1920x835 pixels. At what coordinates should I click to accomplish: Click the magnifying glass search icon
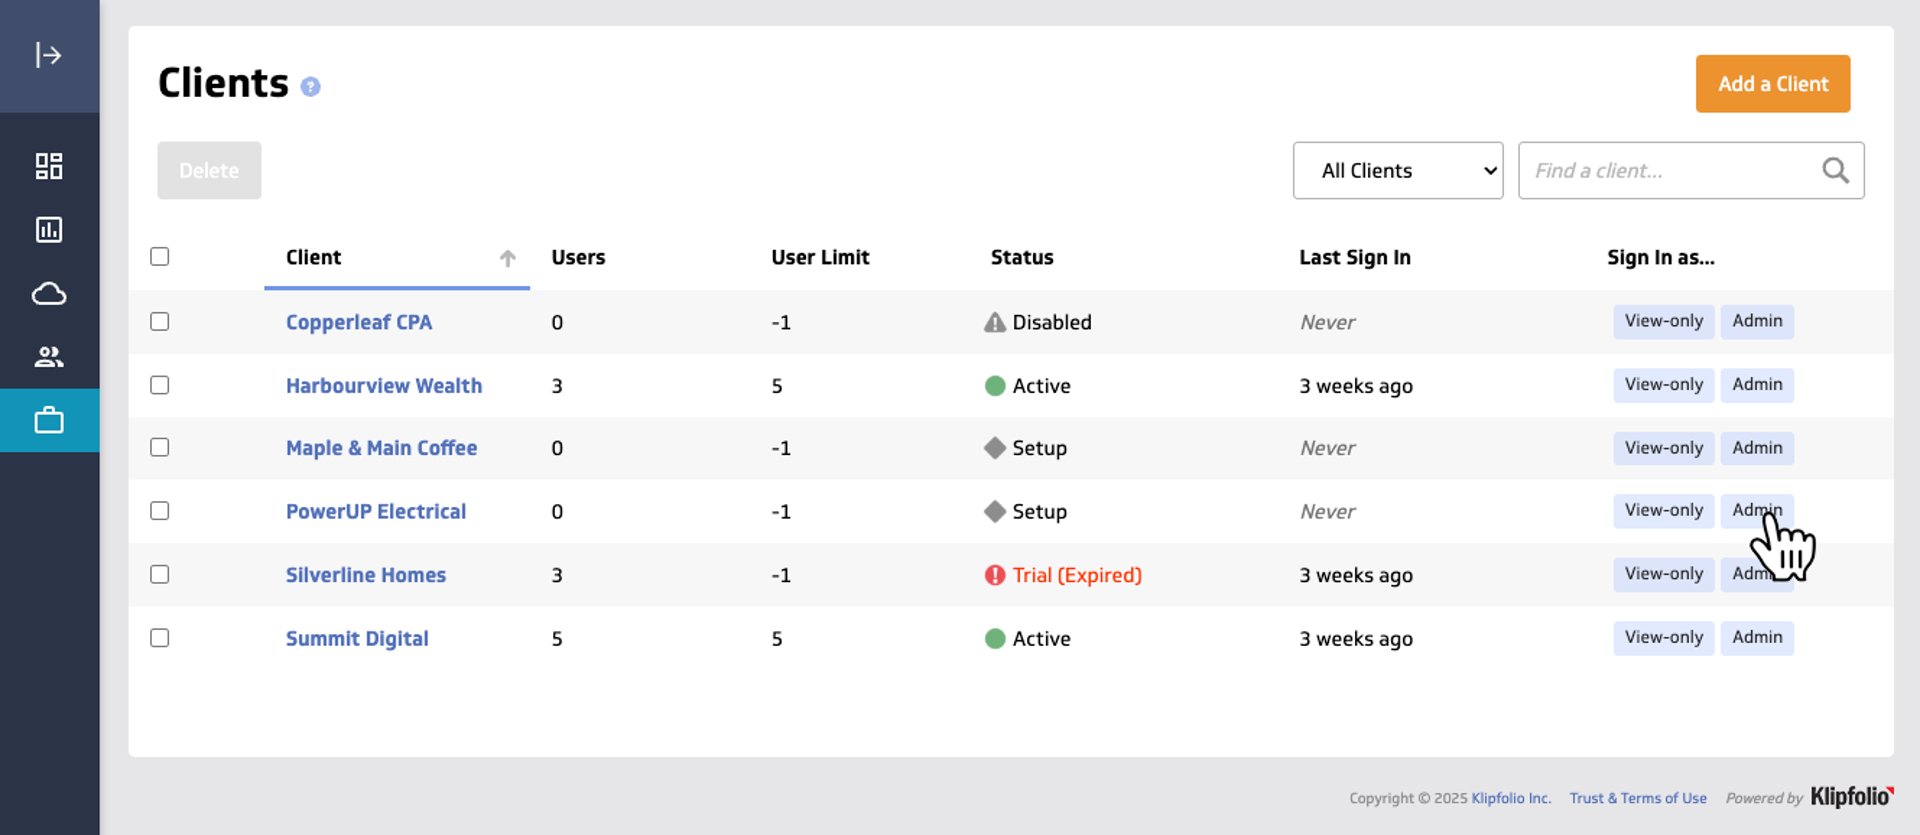[x=1835, y=171]
